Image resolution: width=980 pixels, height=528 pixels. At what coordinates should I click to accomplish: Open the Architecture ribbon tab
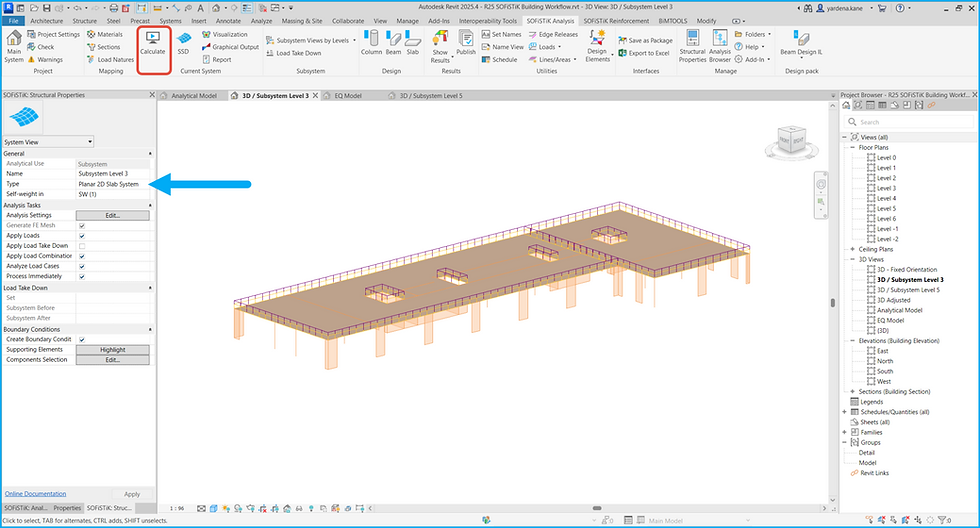pos(47,21)
